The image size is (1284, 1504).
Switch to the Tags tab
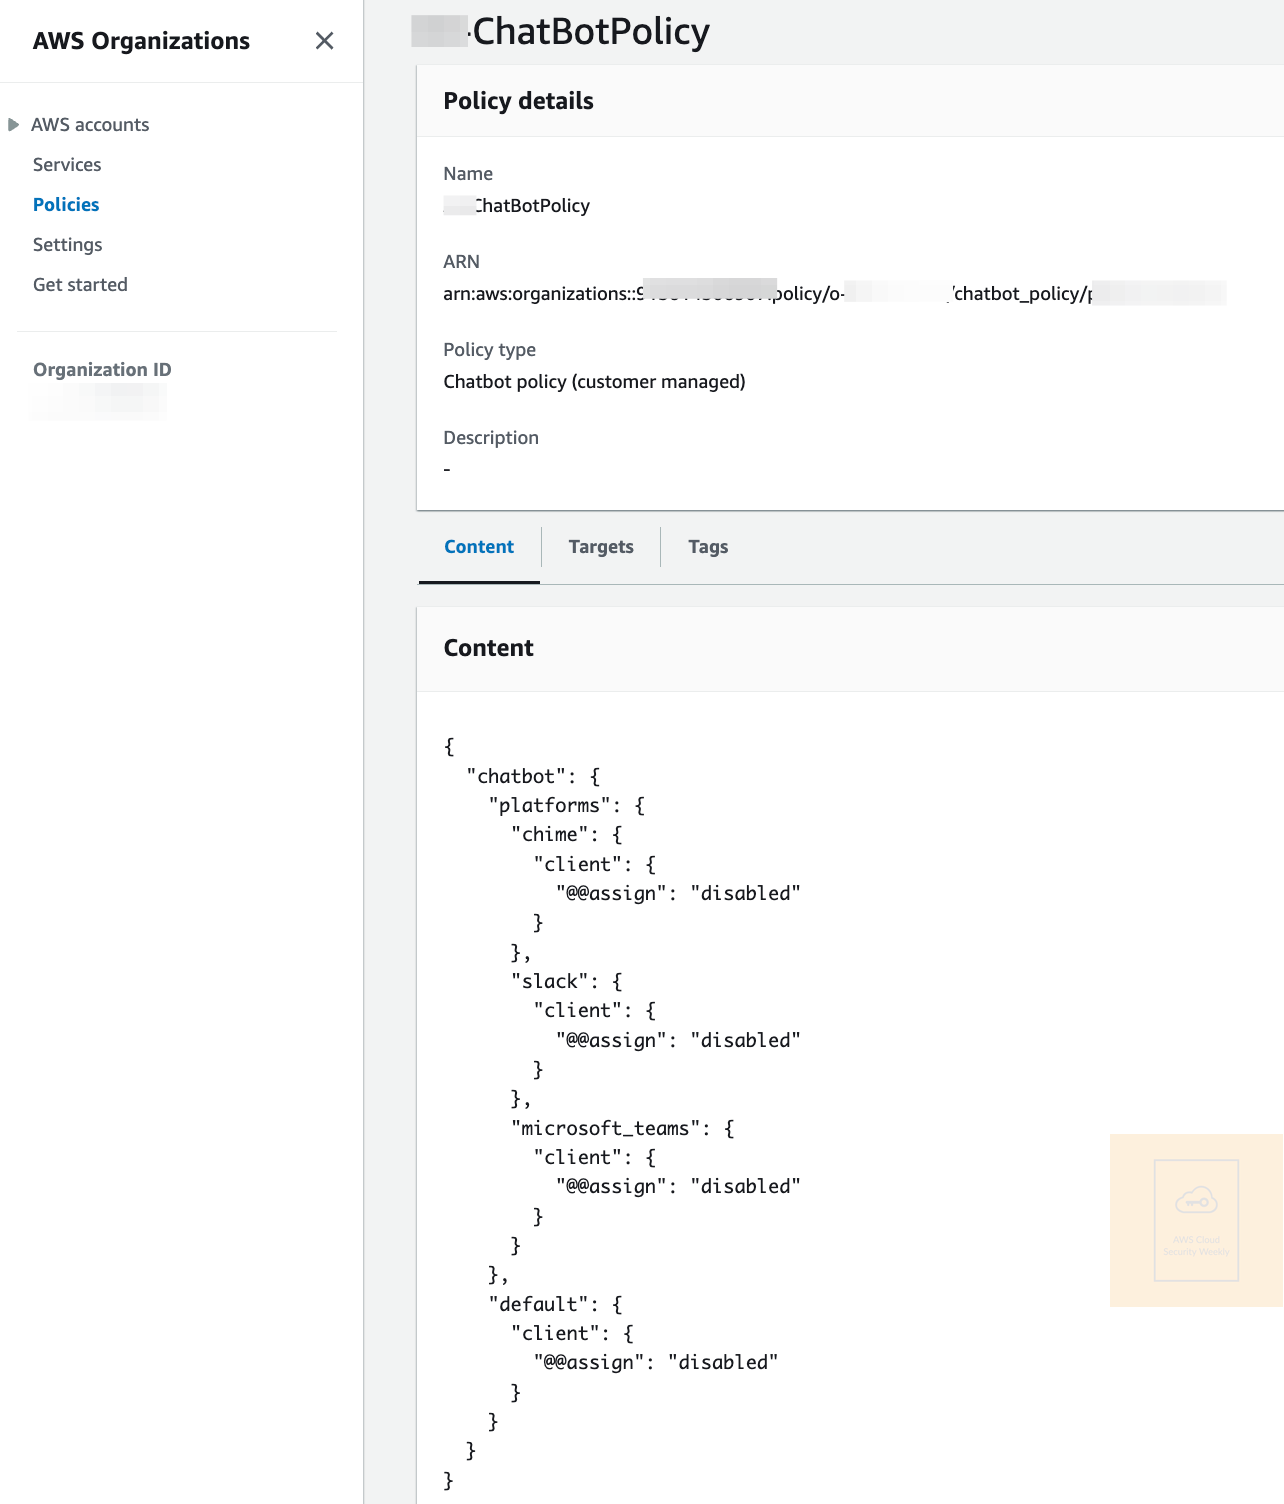(x=708, y=547)
